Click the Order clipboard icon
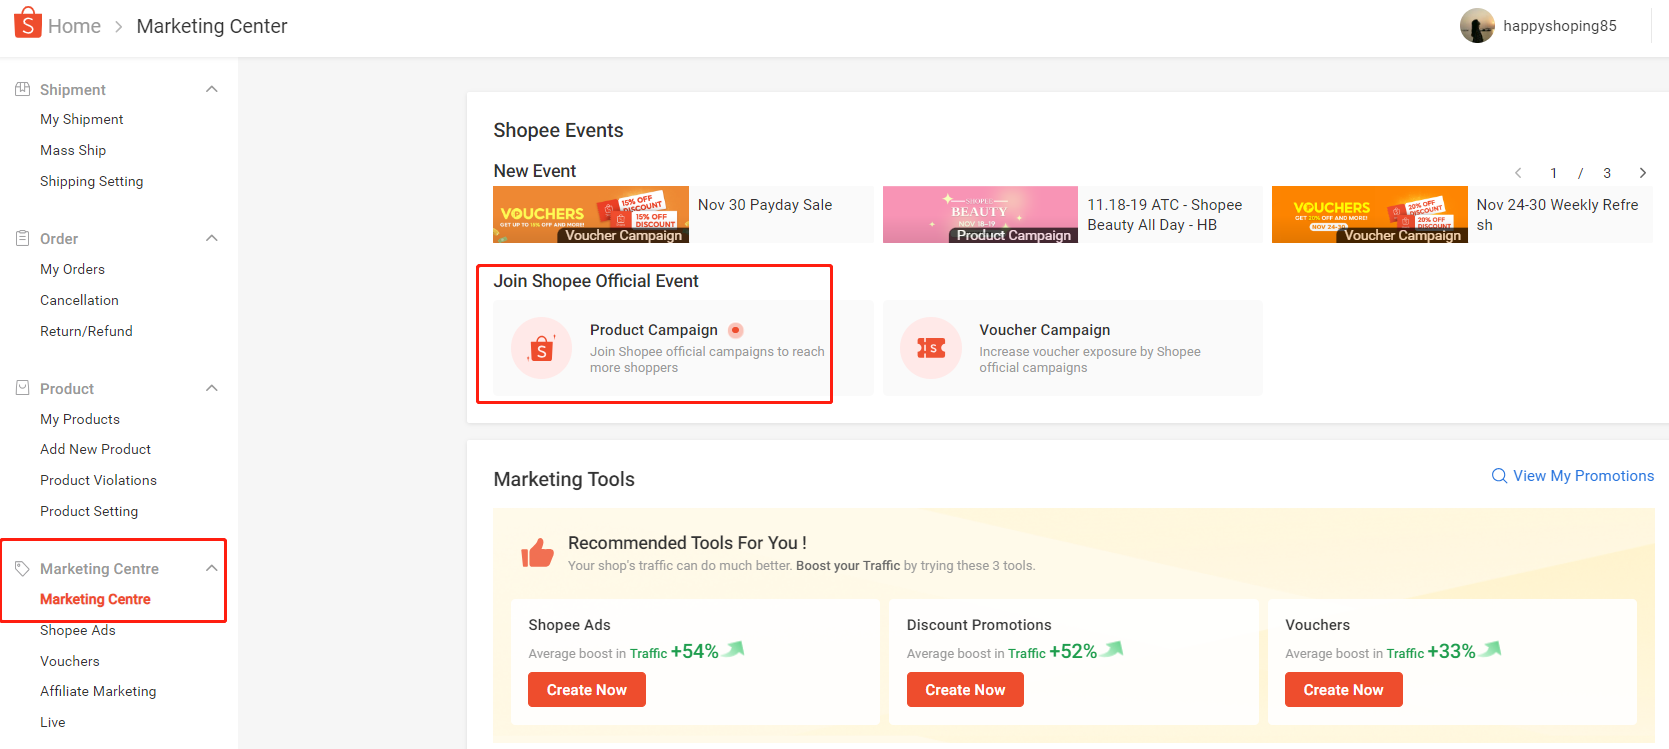The width and height of the screenshot is (1669, 749). coord(22,238)
